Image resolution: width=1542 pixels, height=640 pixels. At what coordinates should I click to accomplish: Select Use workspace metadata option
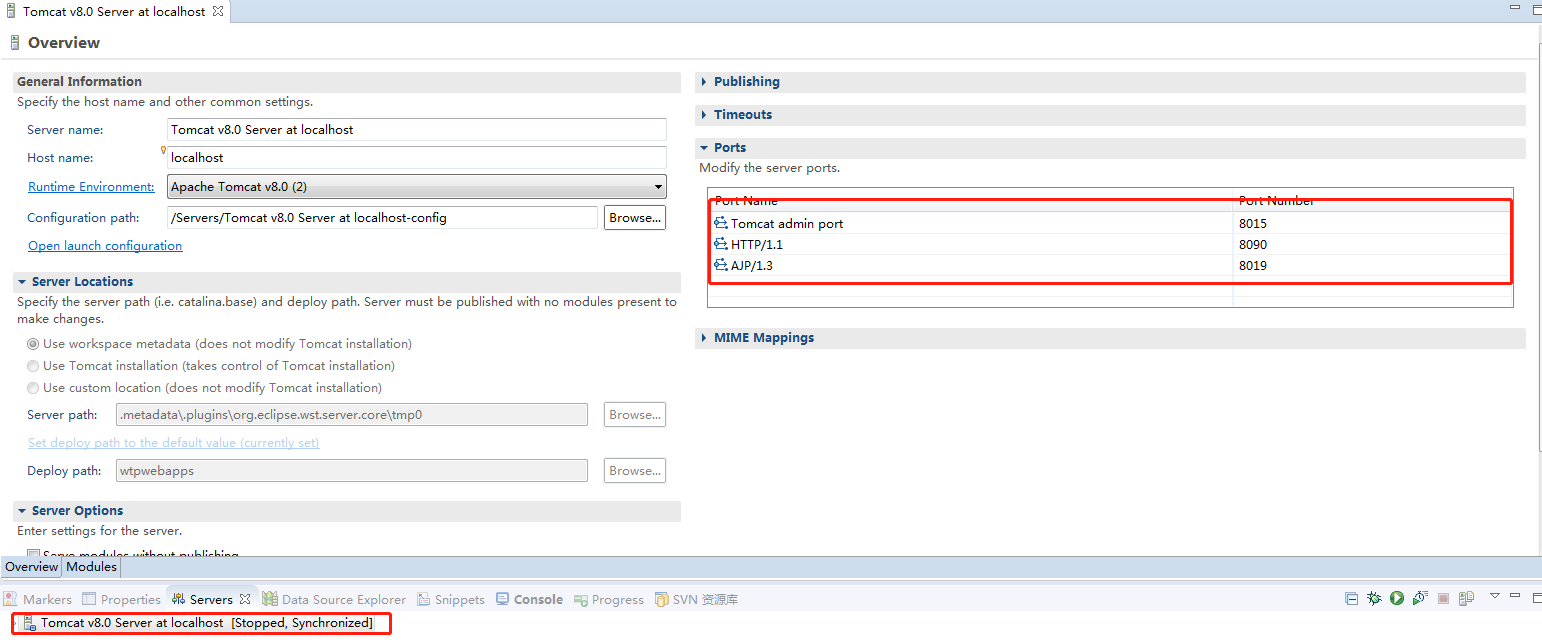[x=33, y=344]
